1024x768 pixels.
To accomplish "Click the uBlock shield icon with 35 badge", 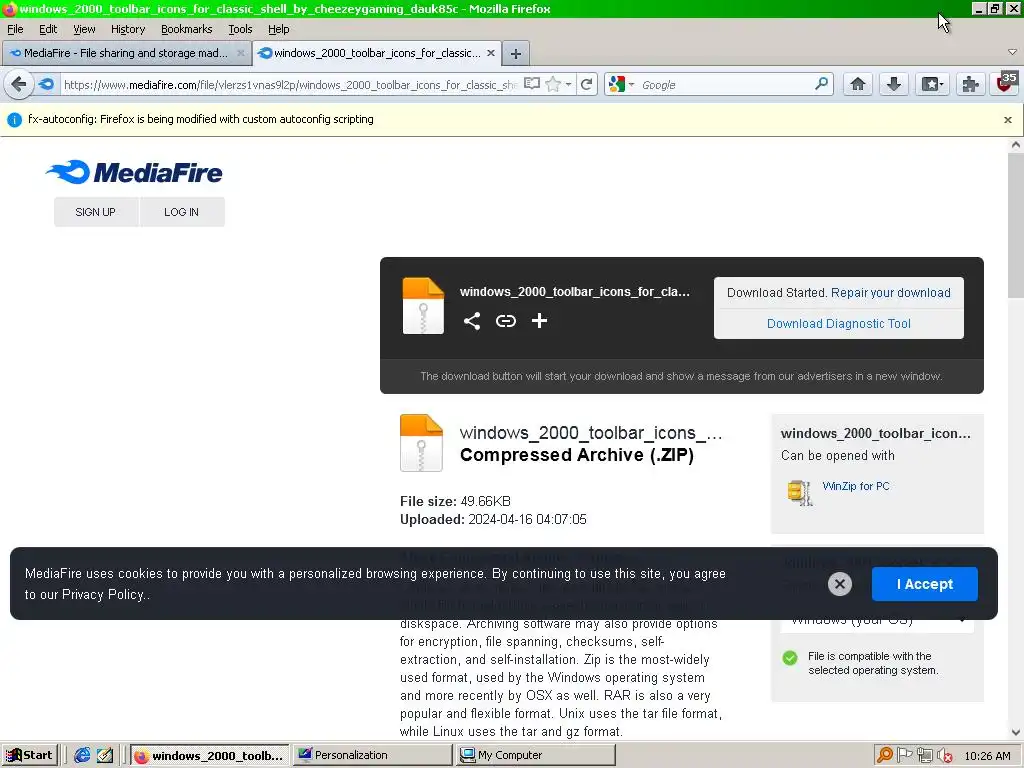I will pyautogui.click(x=1006, y=84).
